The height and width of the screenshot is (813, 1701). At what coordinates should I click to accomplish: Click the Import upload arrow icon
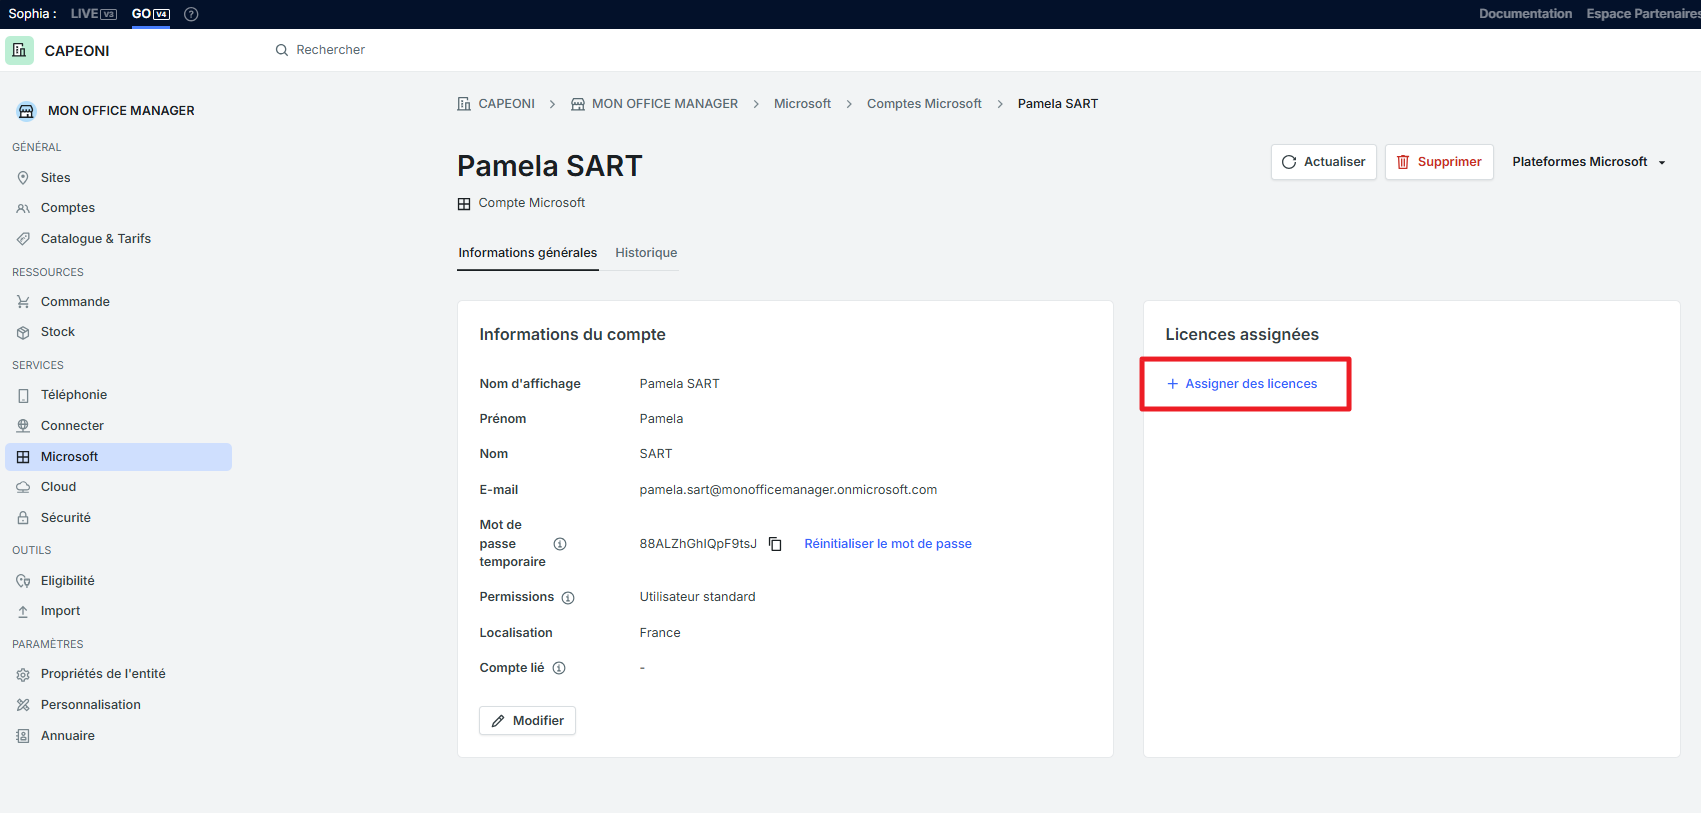(23, 611)
